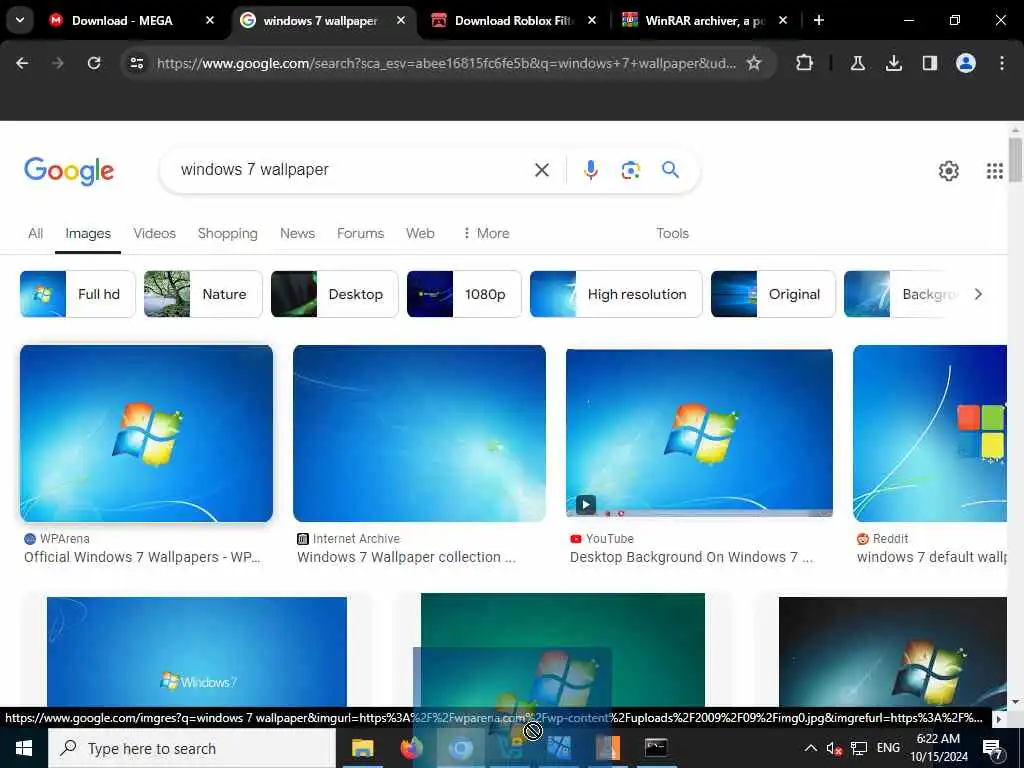Image resolution: width=1024 pixels, height=768 pixels.
Task: Switch to the Videos results tab
Action: [154, 233]
